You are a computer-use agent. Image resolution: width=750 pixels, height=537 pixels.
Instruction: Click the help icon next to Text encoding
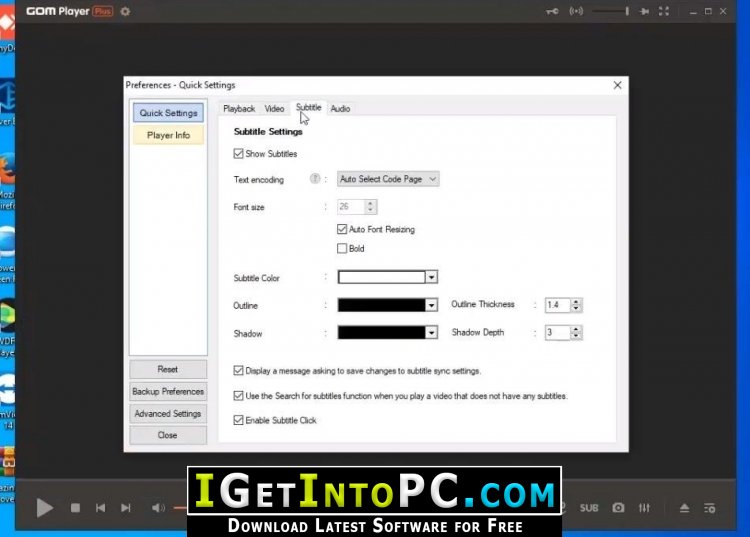click(x=314, y=179)
